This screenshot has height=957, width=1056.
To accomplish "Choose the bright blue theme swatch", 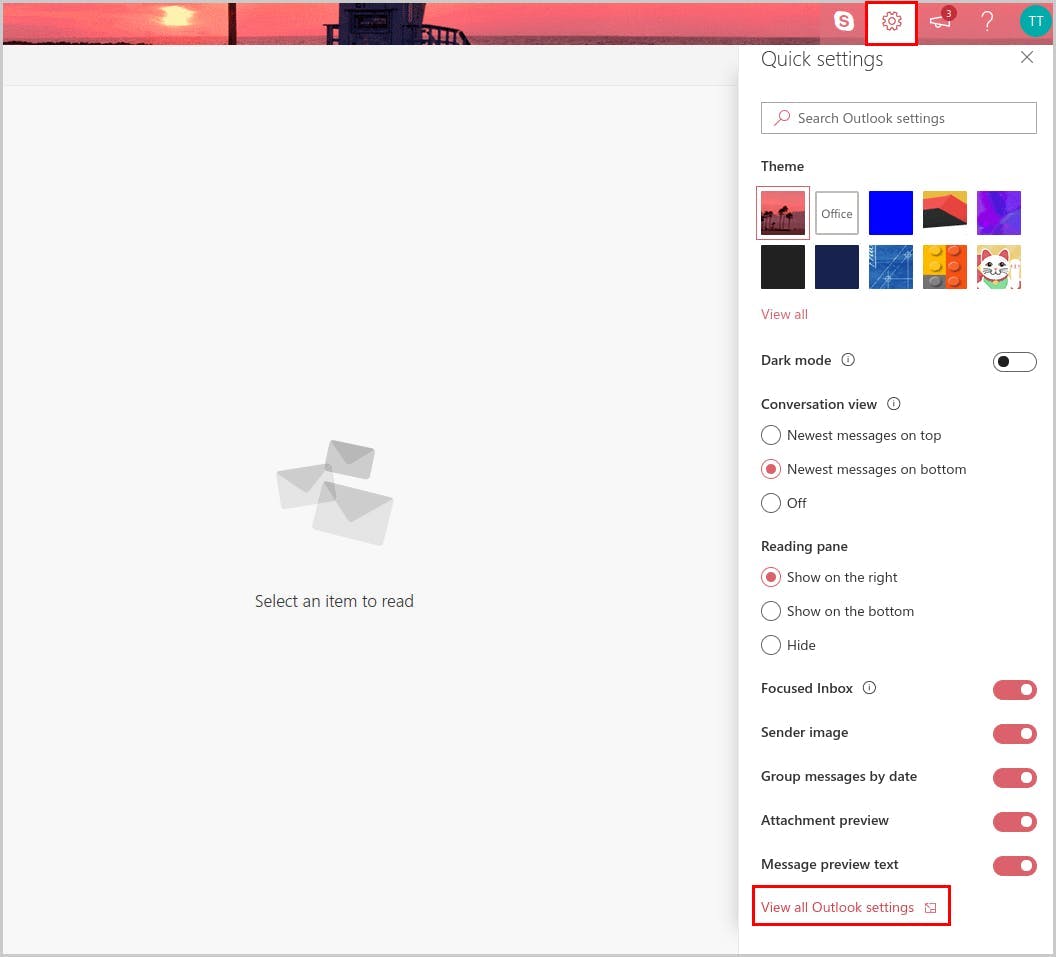I will point(890,213).
